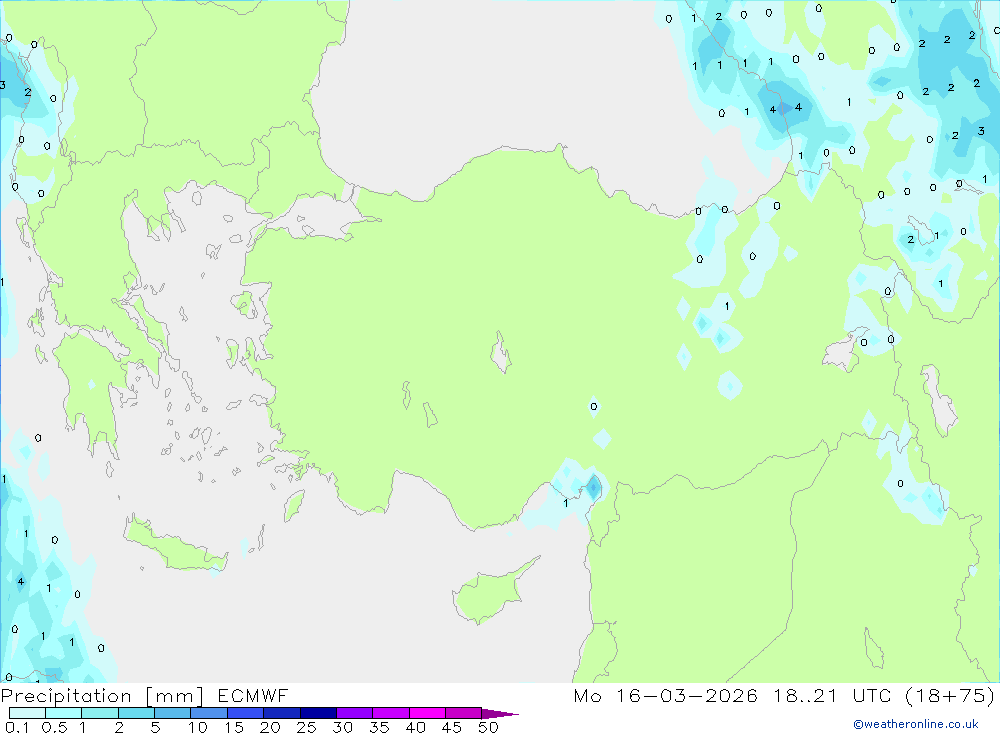Screen dimensions: 1000x733
Task: Click the legend label "25"
Action: point(307,727)
